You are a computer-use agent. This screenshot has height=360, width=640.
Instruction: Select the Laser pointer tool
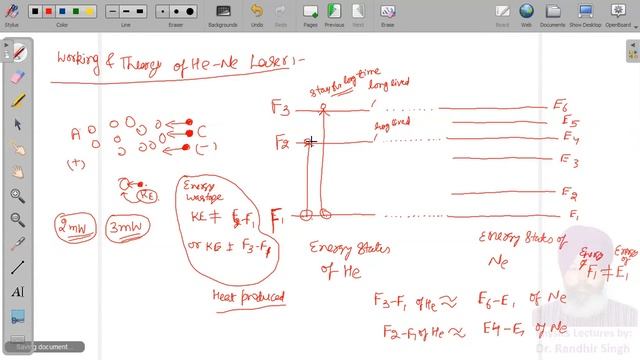18,244
